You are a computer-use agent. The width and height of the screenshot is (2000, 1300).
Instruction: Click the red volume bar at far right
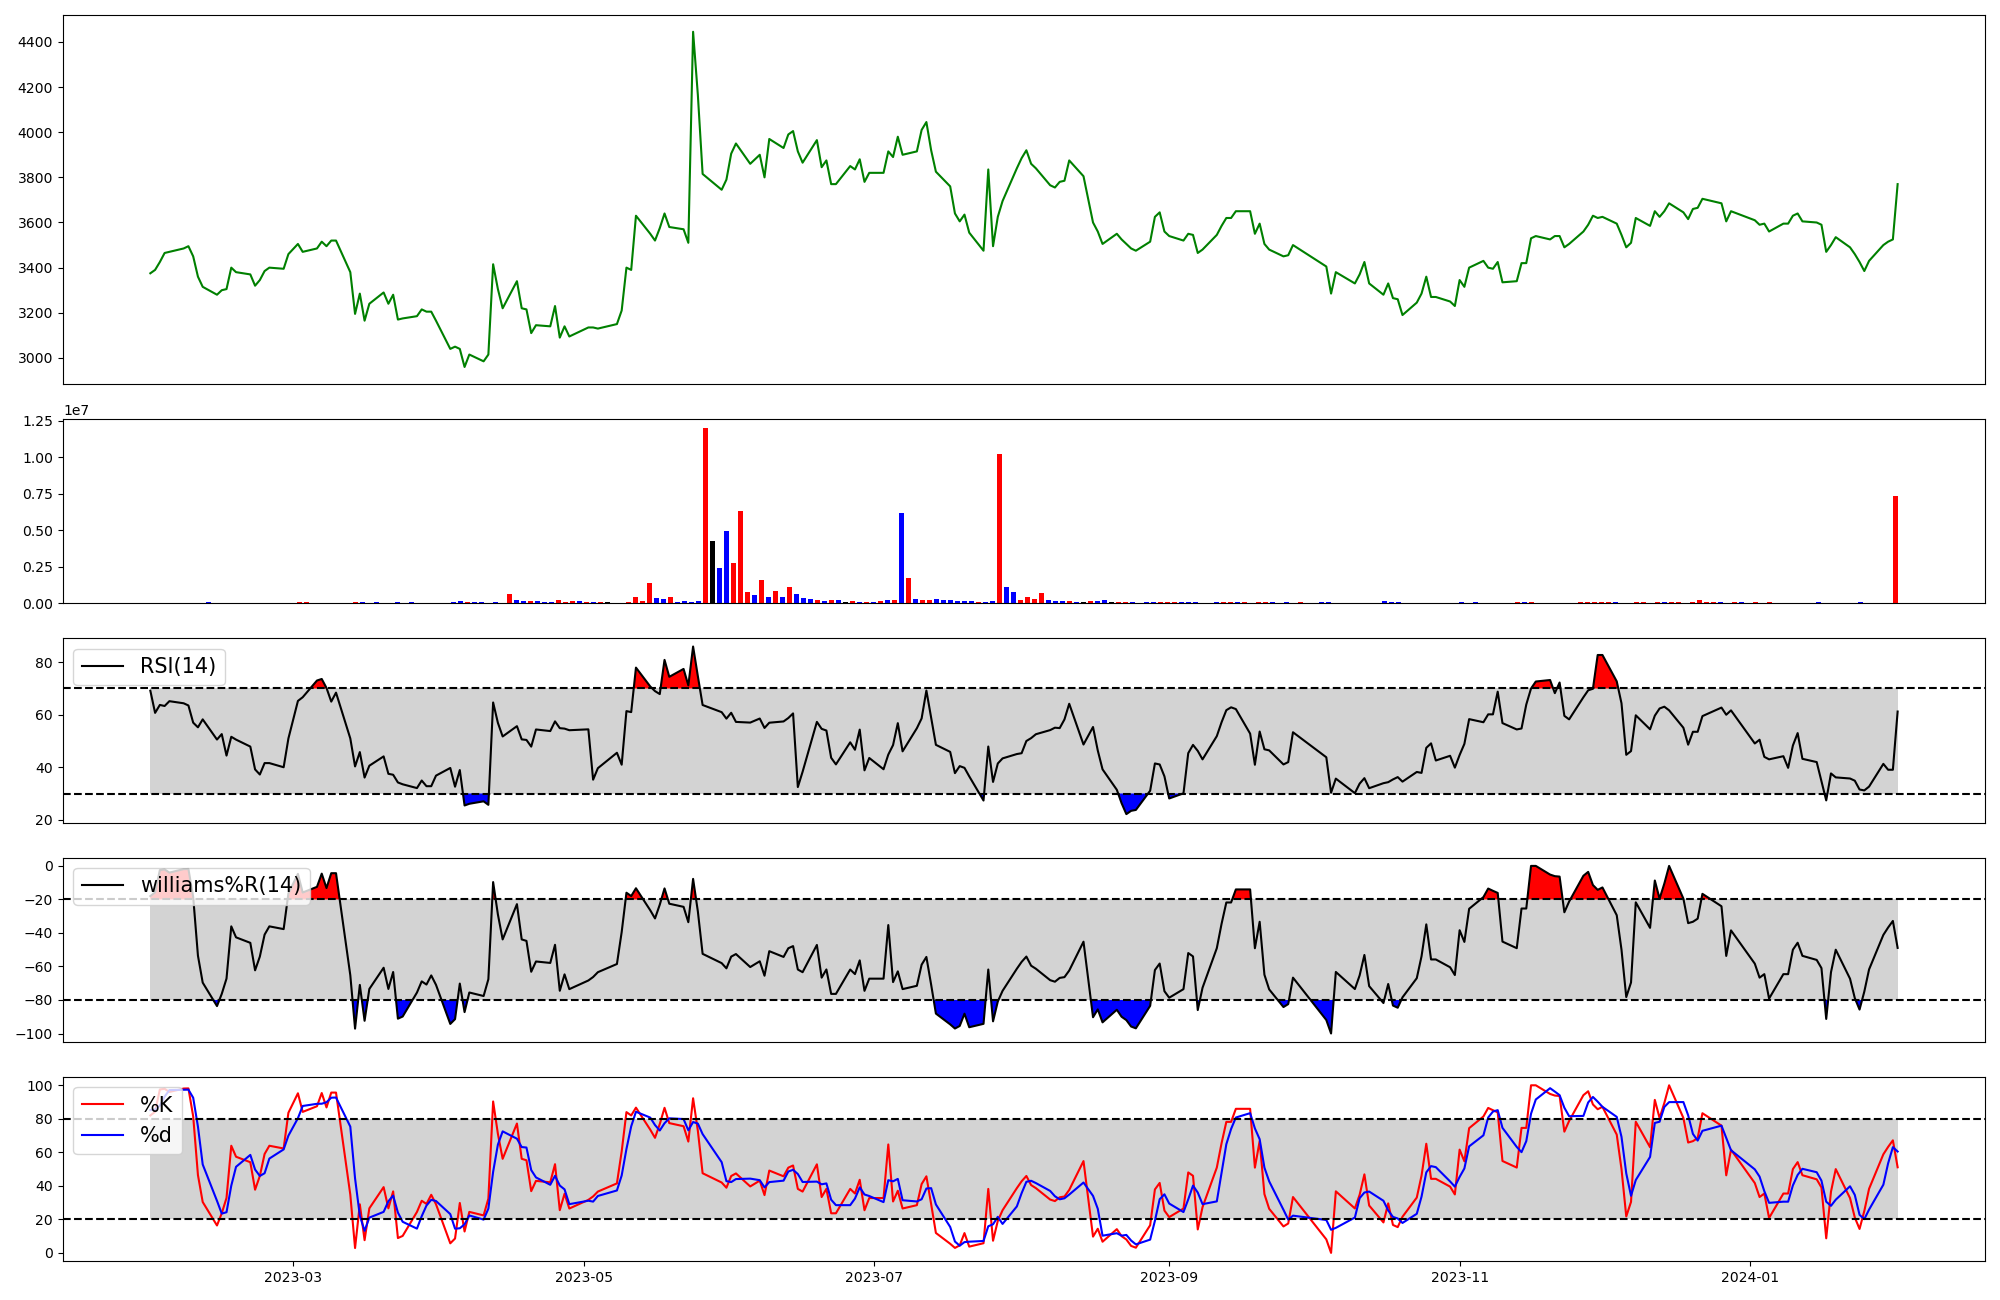1895,550
